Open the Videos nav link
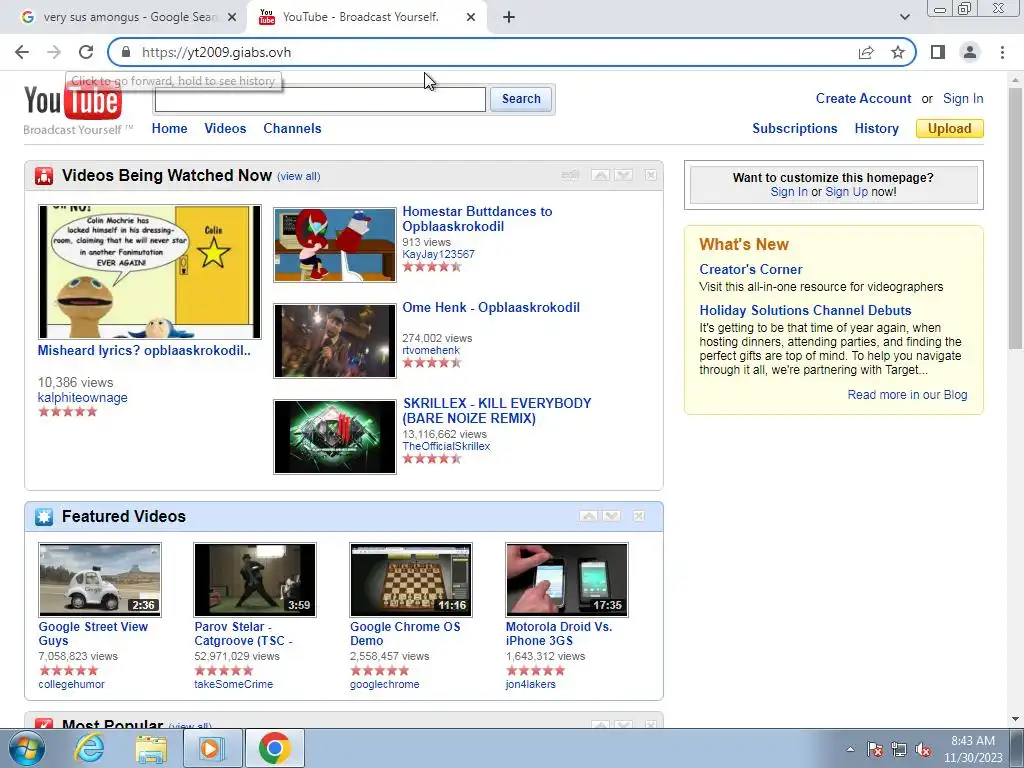 pyautogui.click(x=225, y=129)
